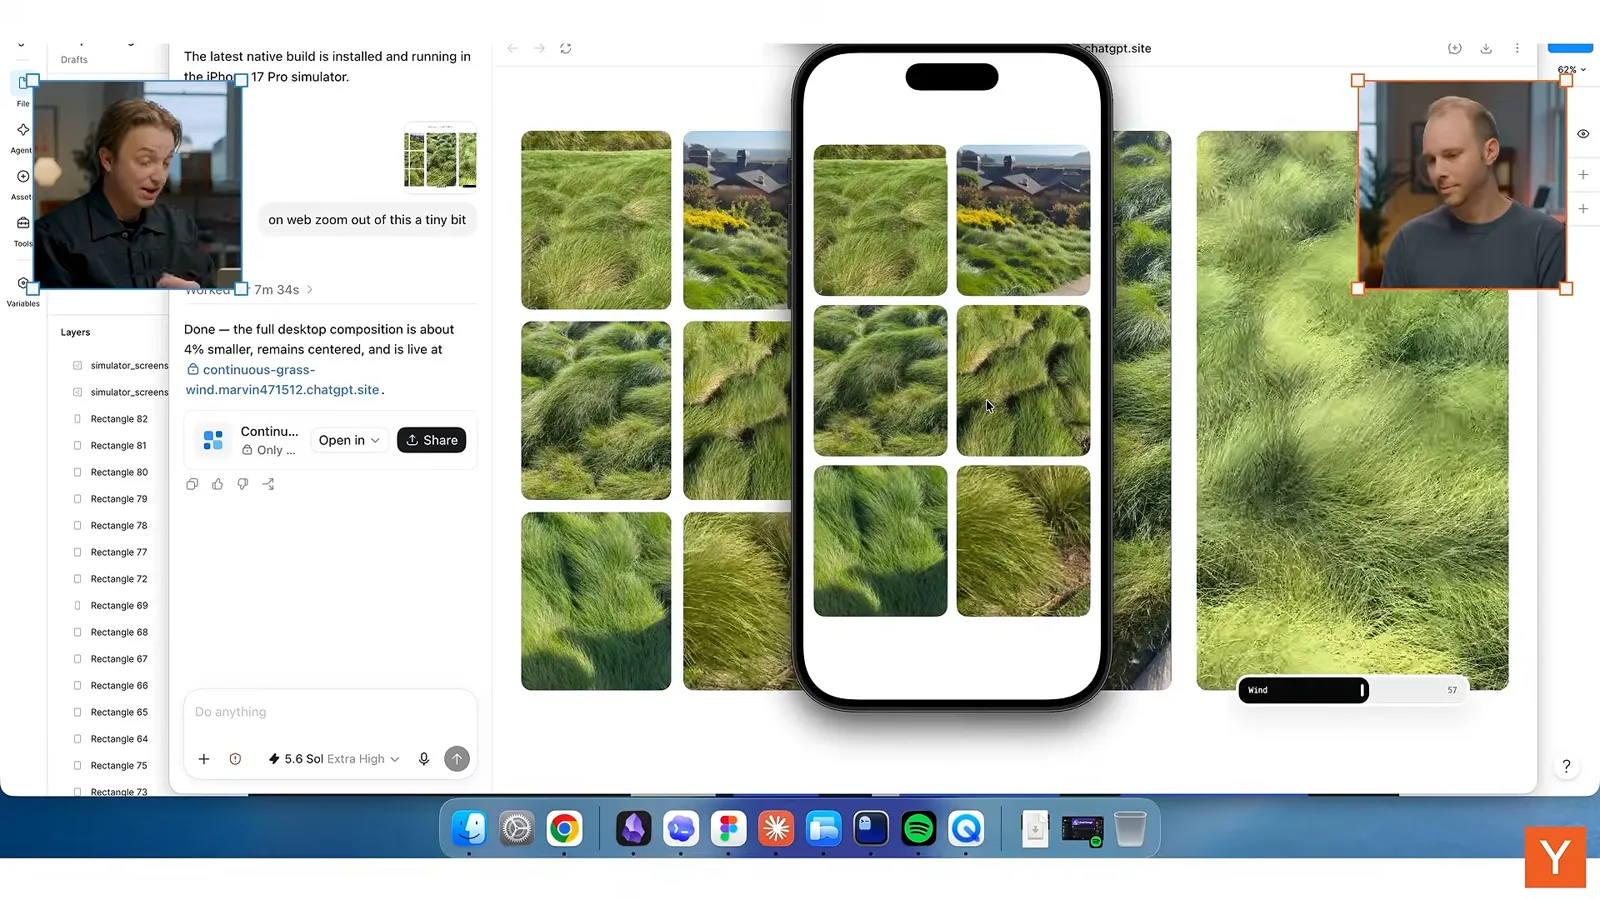
Task: Expand the Open in dropdown
Action: (349, 440)
